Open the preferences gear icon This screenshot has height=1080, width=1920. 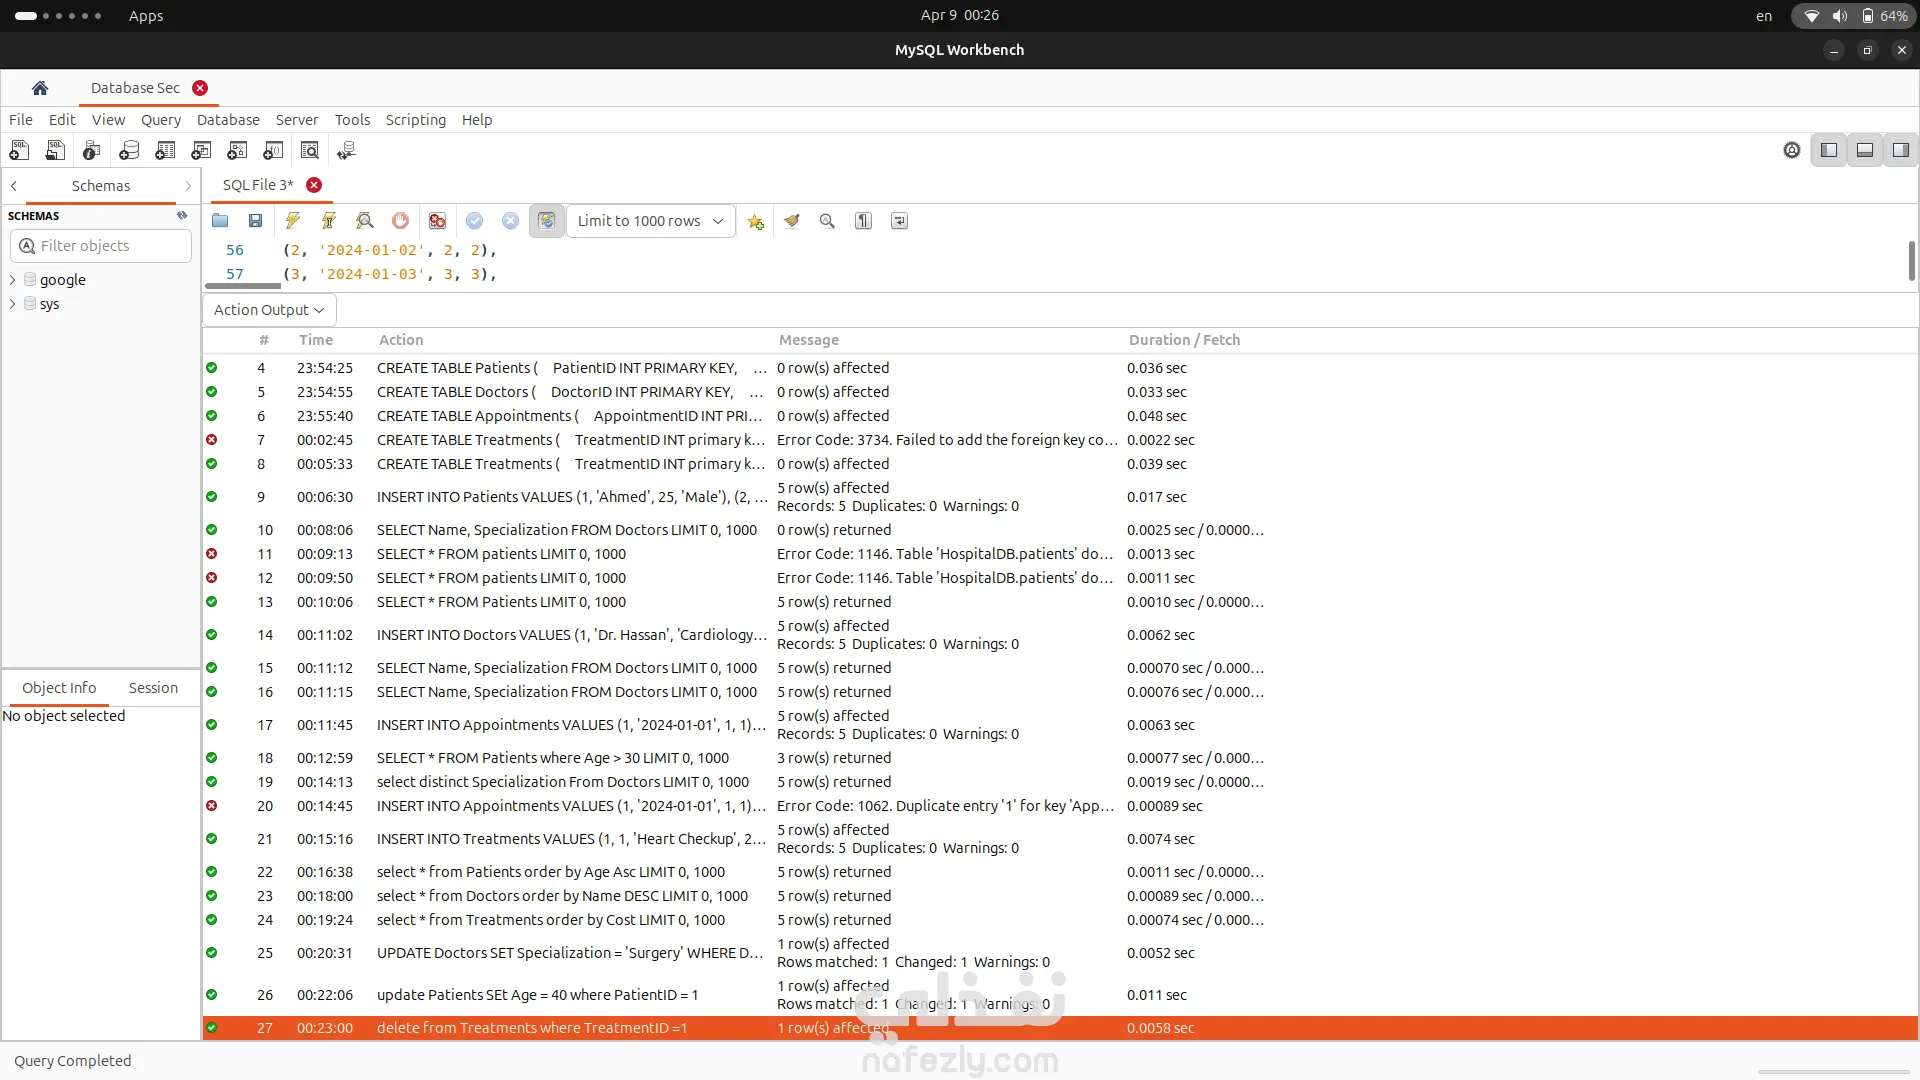click(x=1792, y=150)
